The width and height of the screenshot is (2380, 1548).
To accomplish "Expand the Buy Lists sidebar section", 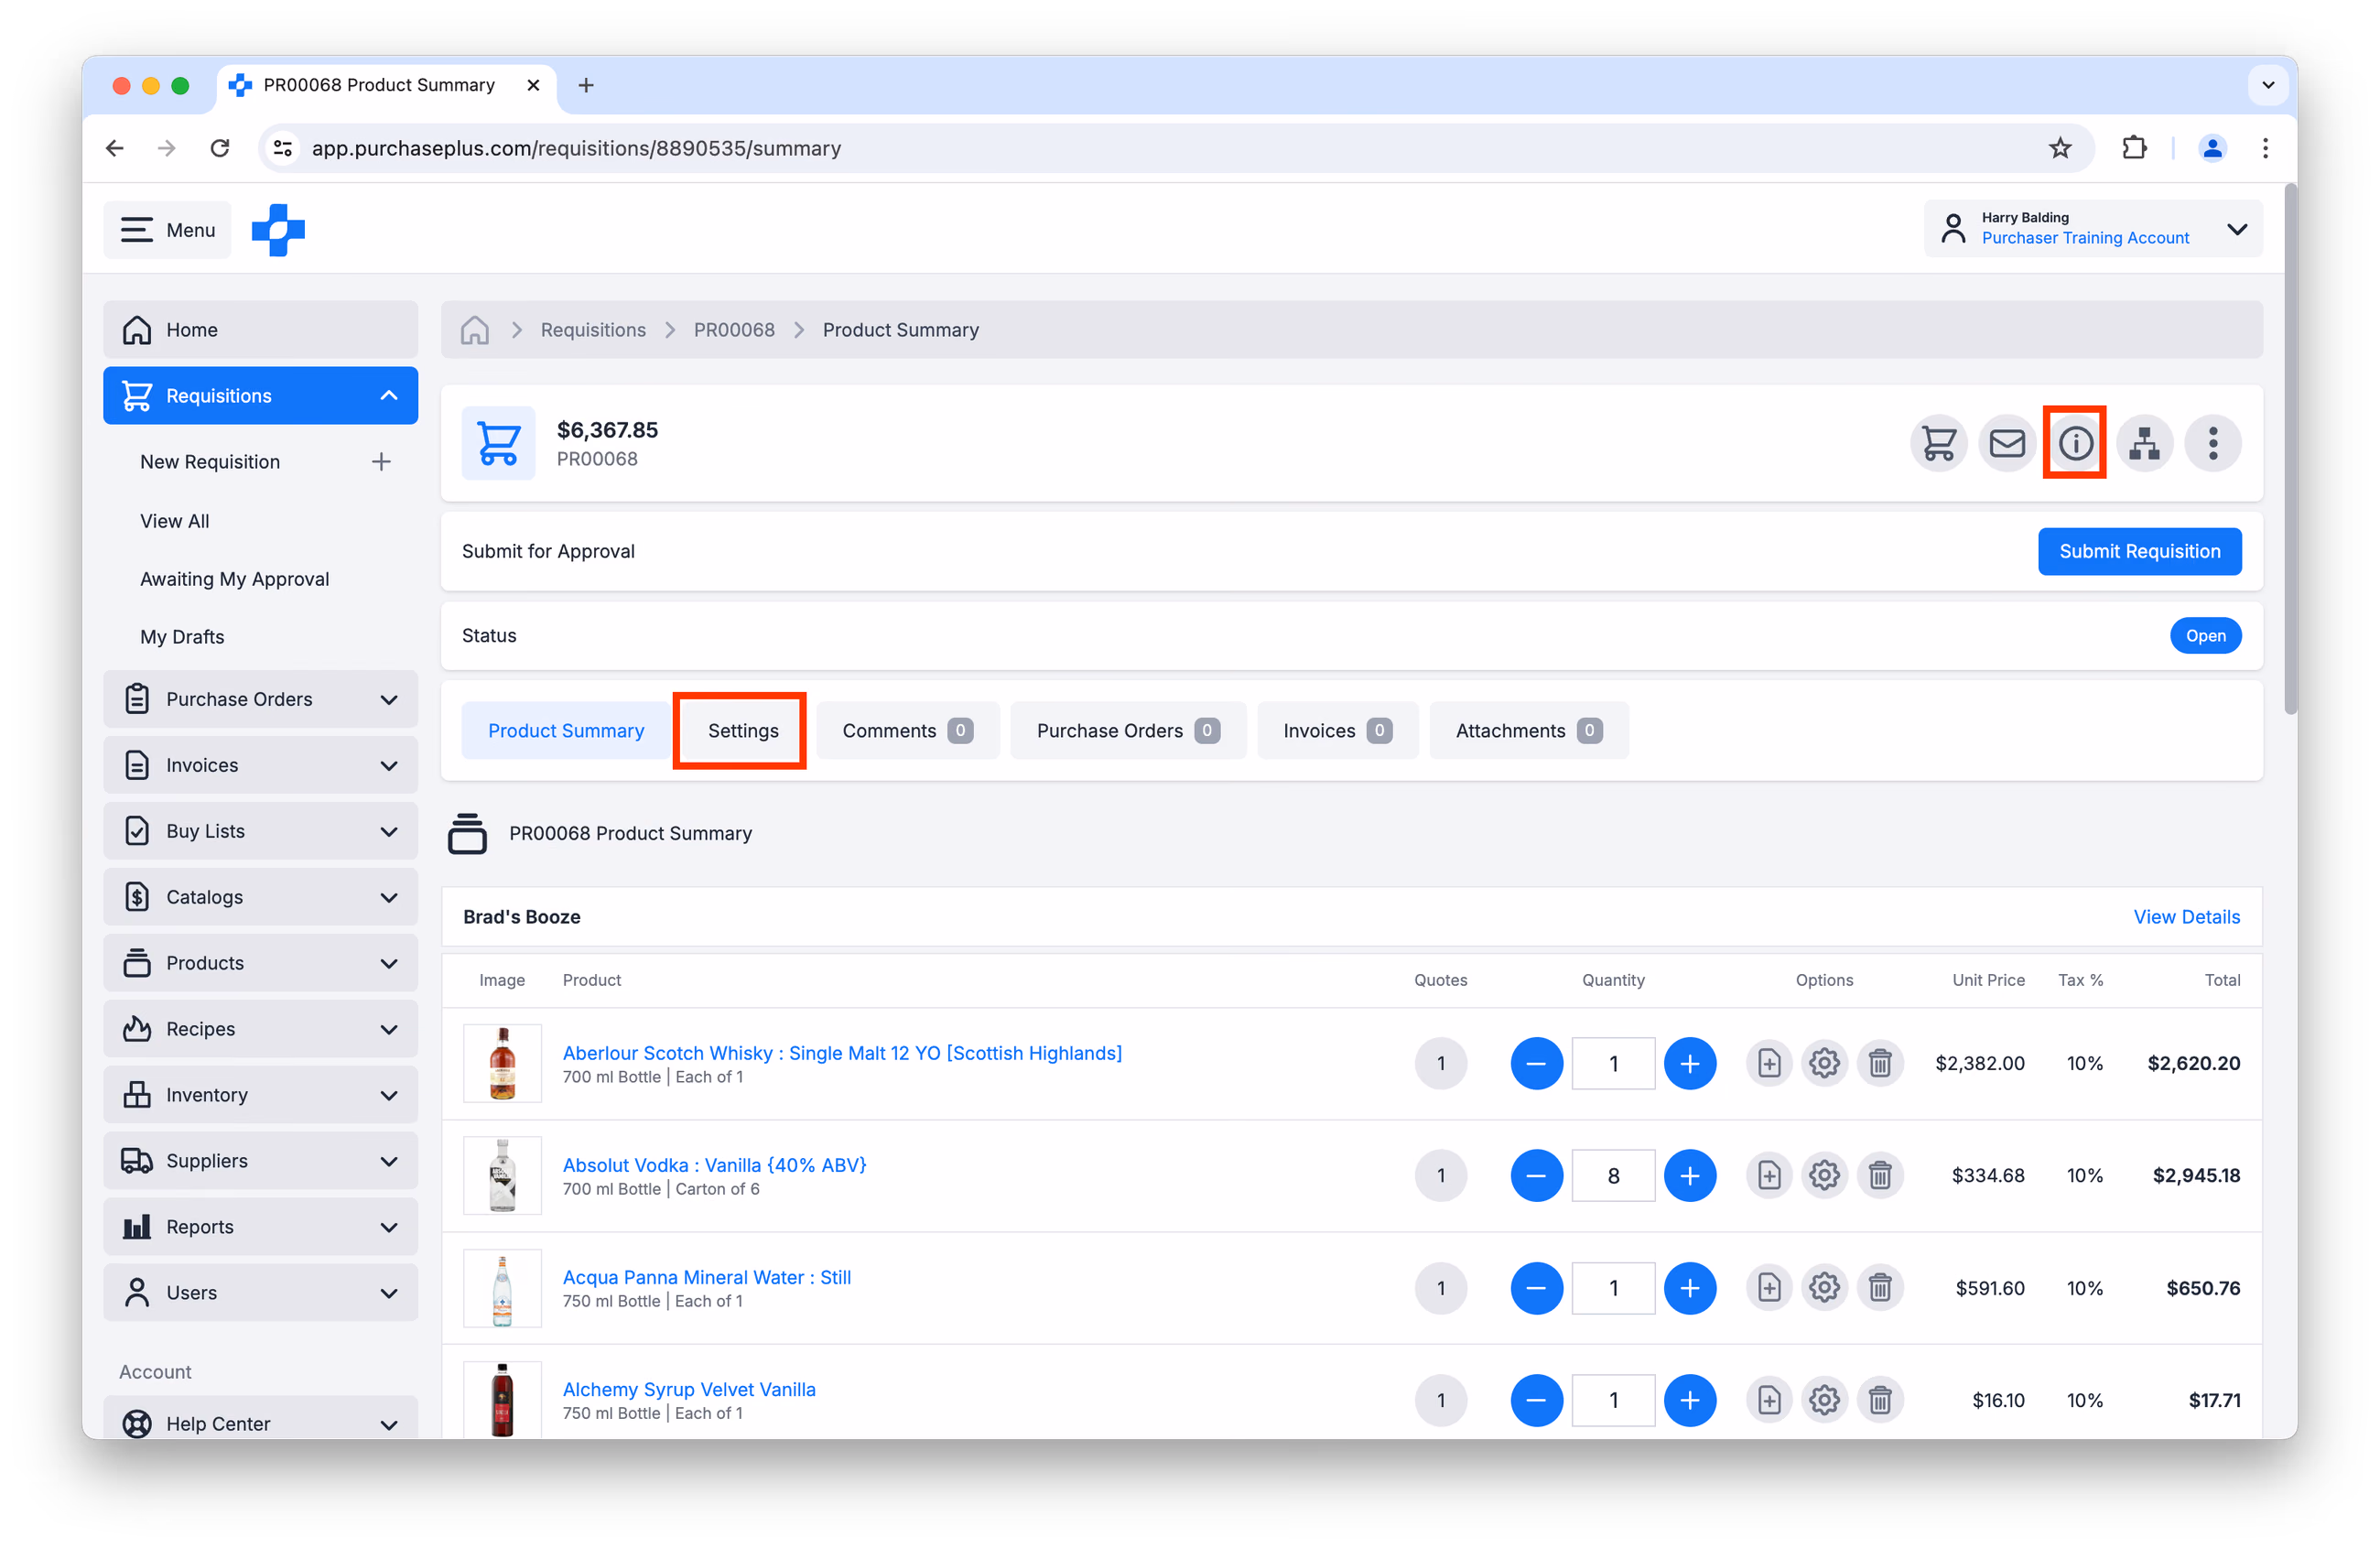I will [389, 832].
